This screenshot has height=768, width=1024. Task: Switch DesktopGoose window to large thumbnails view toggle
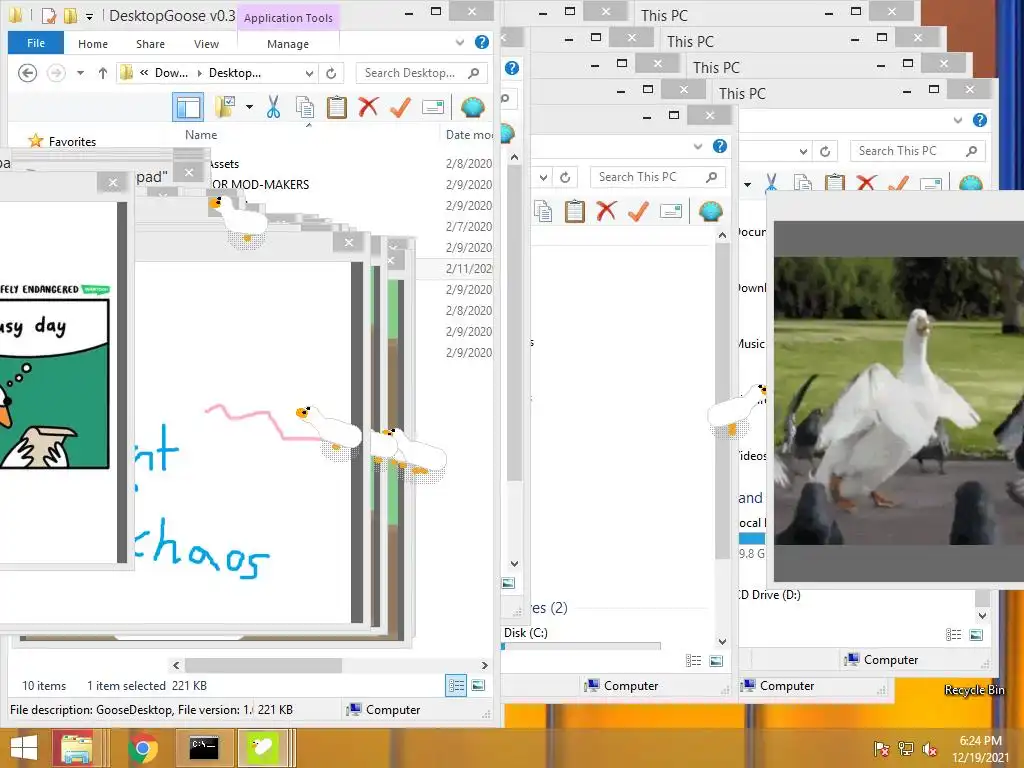coord(478,686)
